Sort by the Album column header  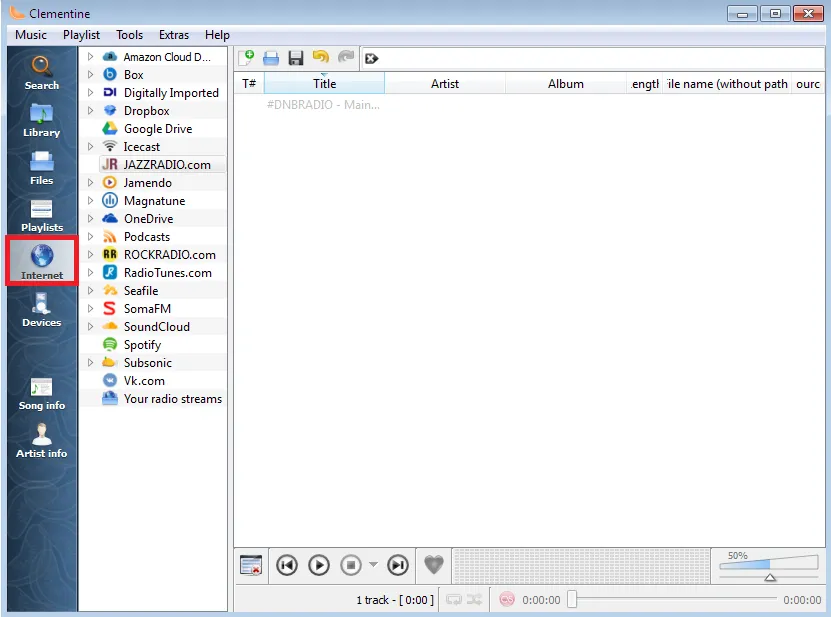pos(566,84)
